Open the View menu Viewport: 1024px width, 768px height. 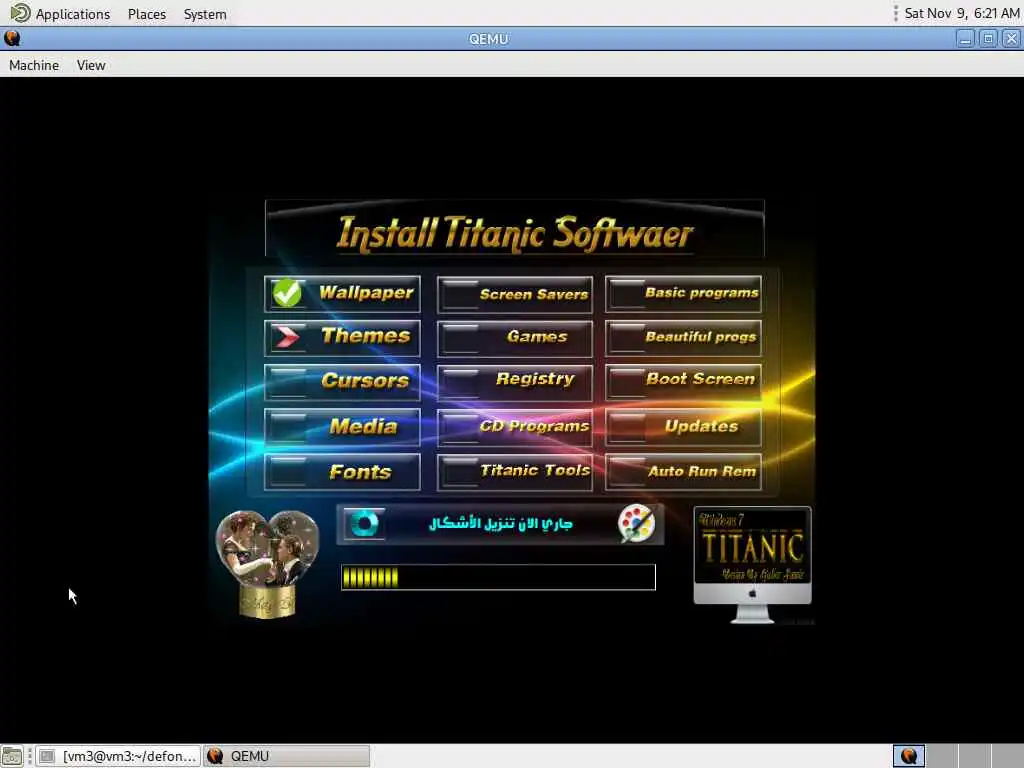coord(91,65)
